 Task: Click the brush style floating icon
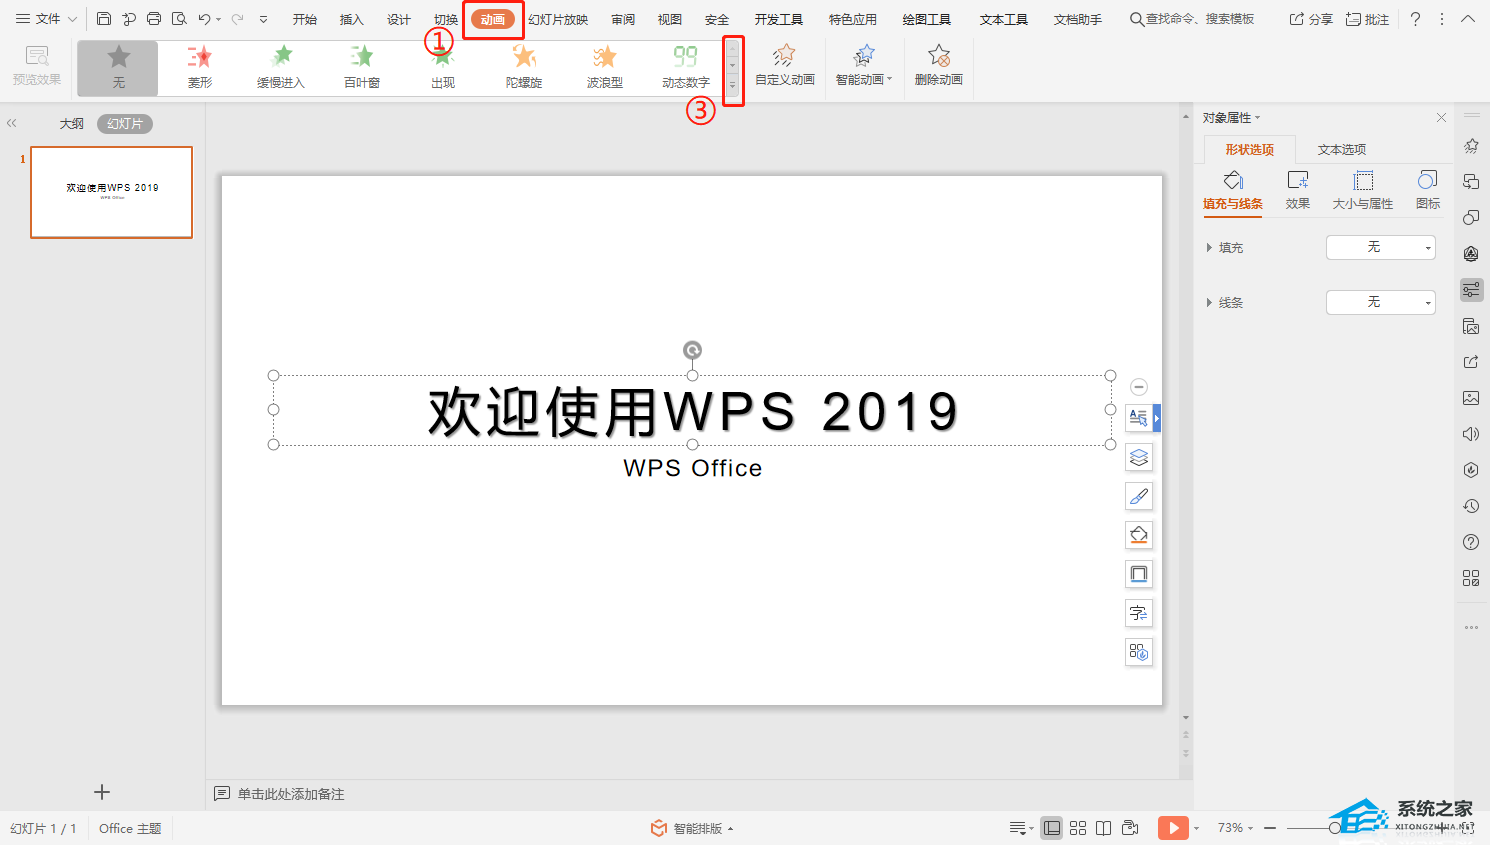(x=1139, y=496)
